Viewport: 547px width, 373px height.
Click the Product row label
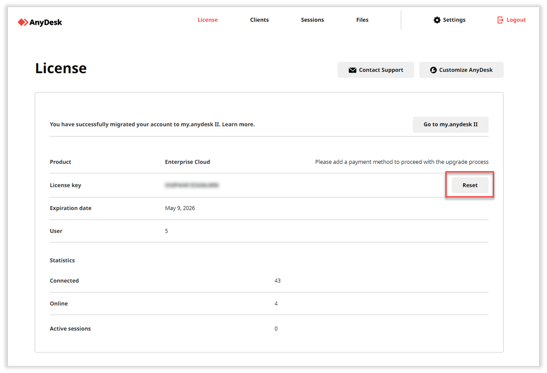point(60,162)
